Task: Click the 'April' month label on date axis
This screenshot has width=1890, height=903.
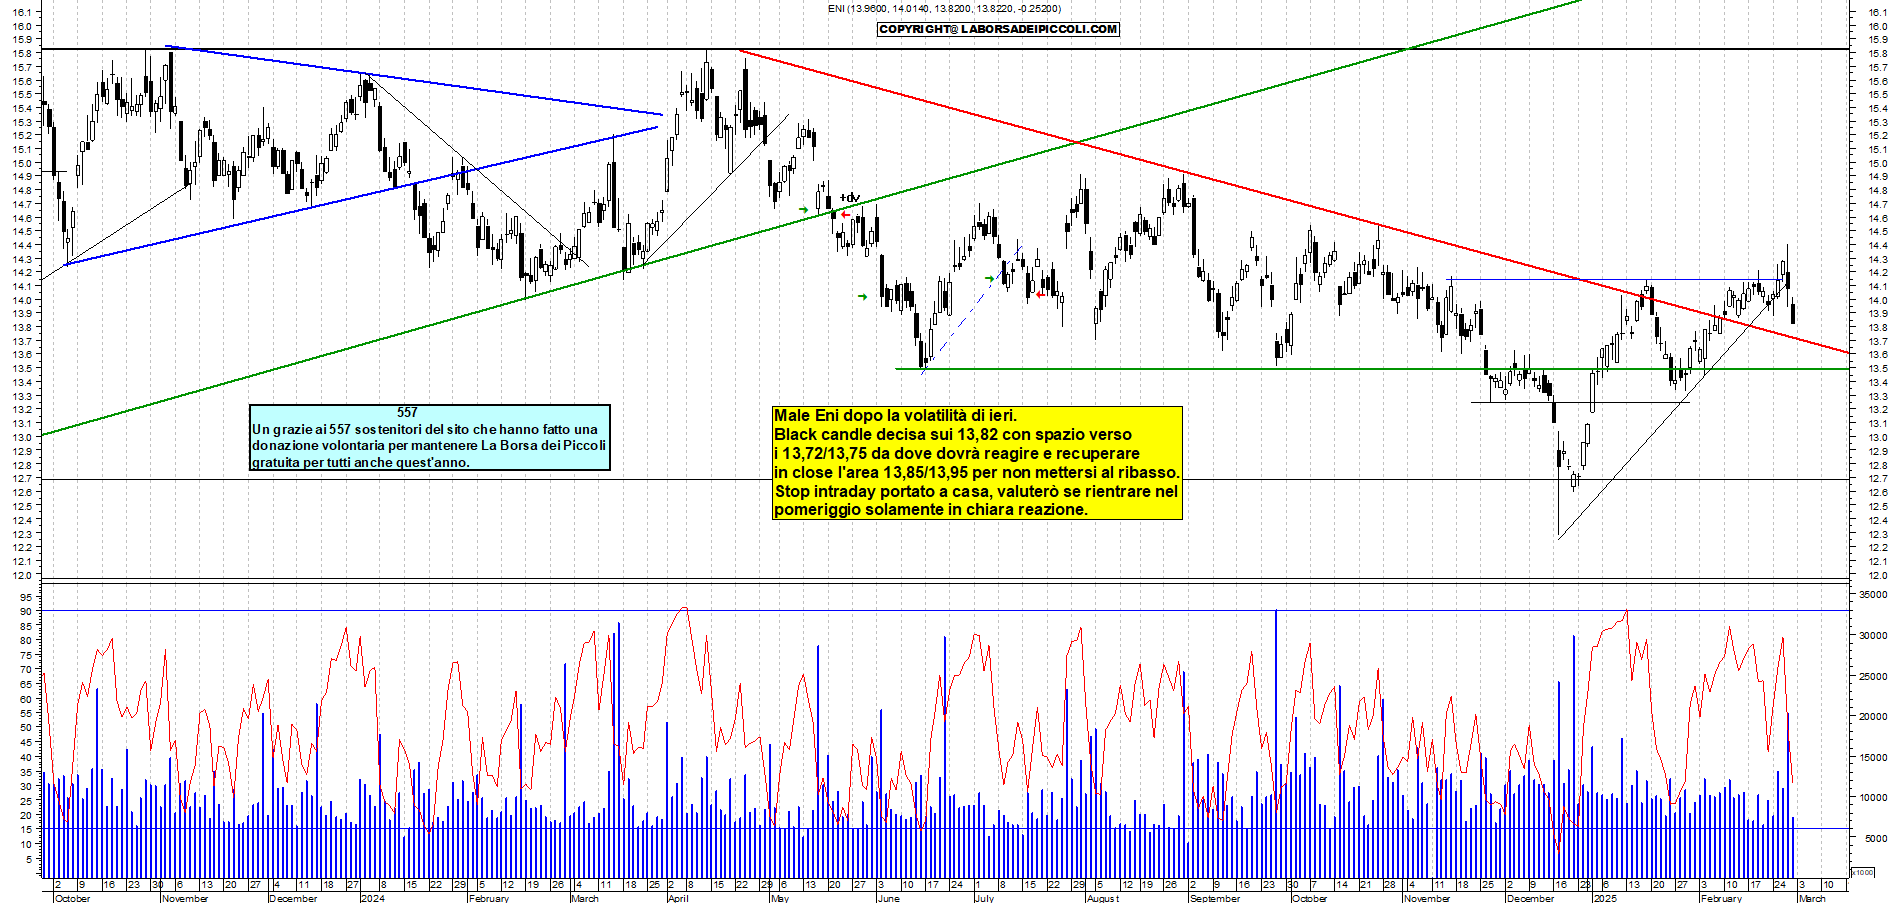Action: (678, 898)
